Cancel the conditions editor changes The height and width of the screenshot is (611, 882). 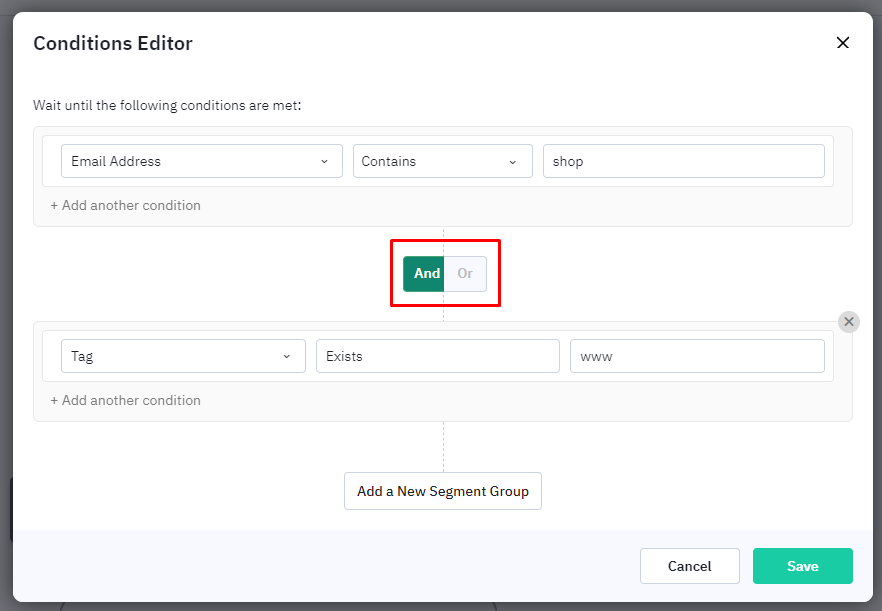[690, 566]
